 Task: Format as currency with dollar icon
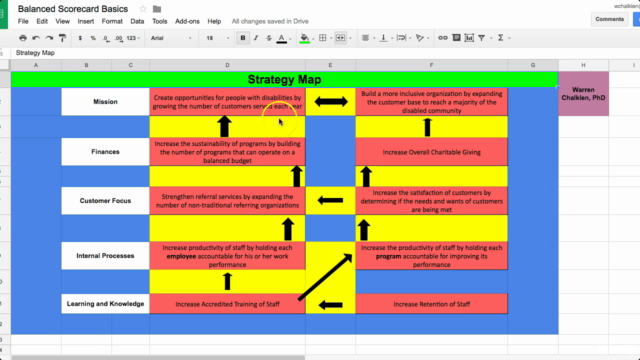point(80,38)
